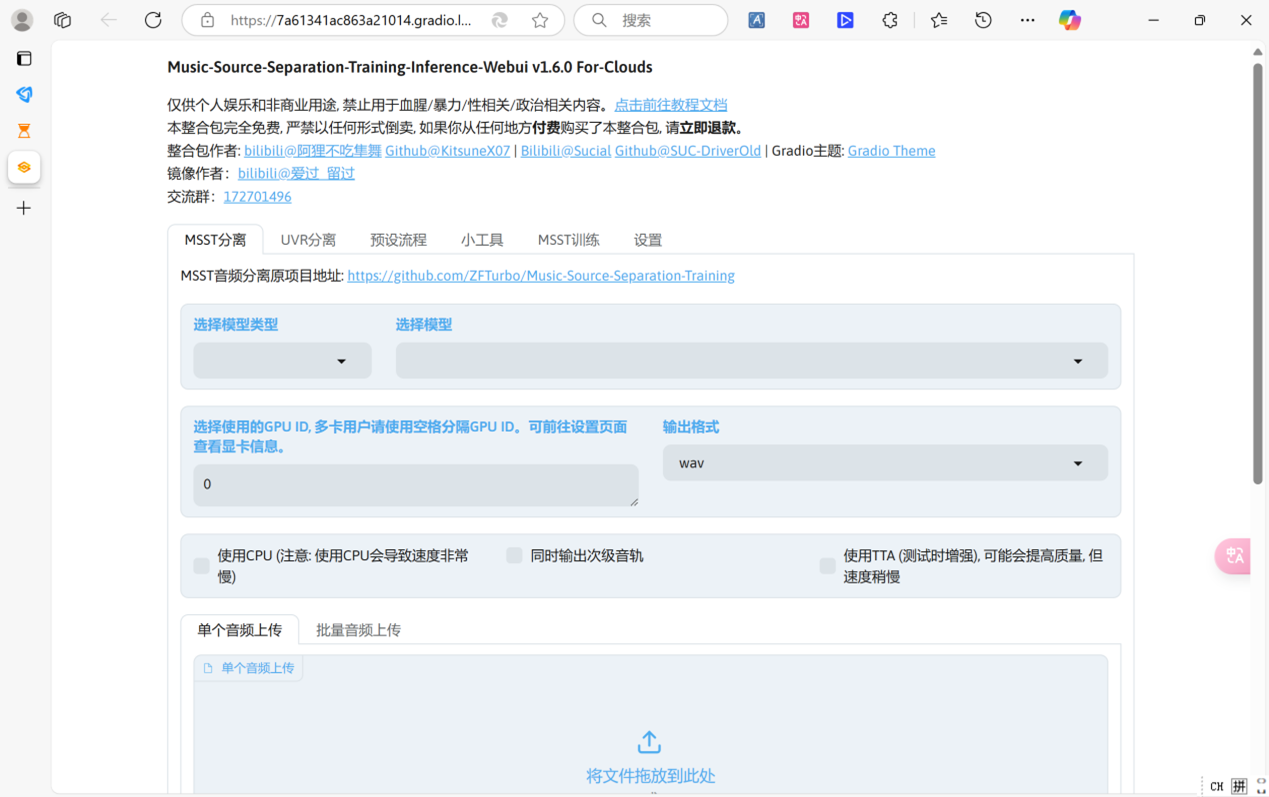Click the floating pink translate icon

tap(1234, 556)
